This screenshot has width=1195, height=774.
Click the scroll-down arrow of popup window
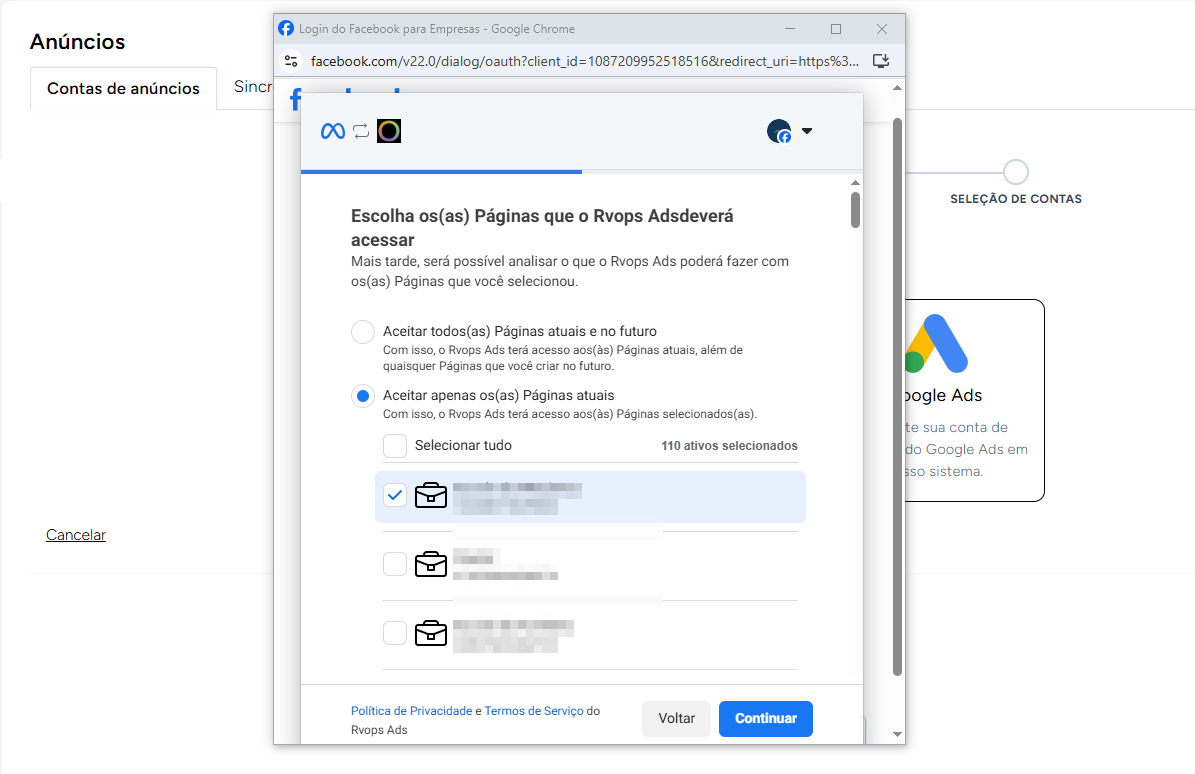[897, 734]
